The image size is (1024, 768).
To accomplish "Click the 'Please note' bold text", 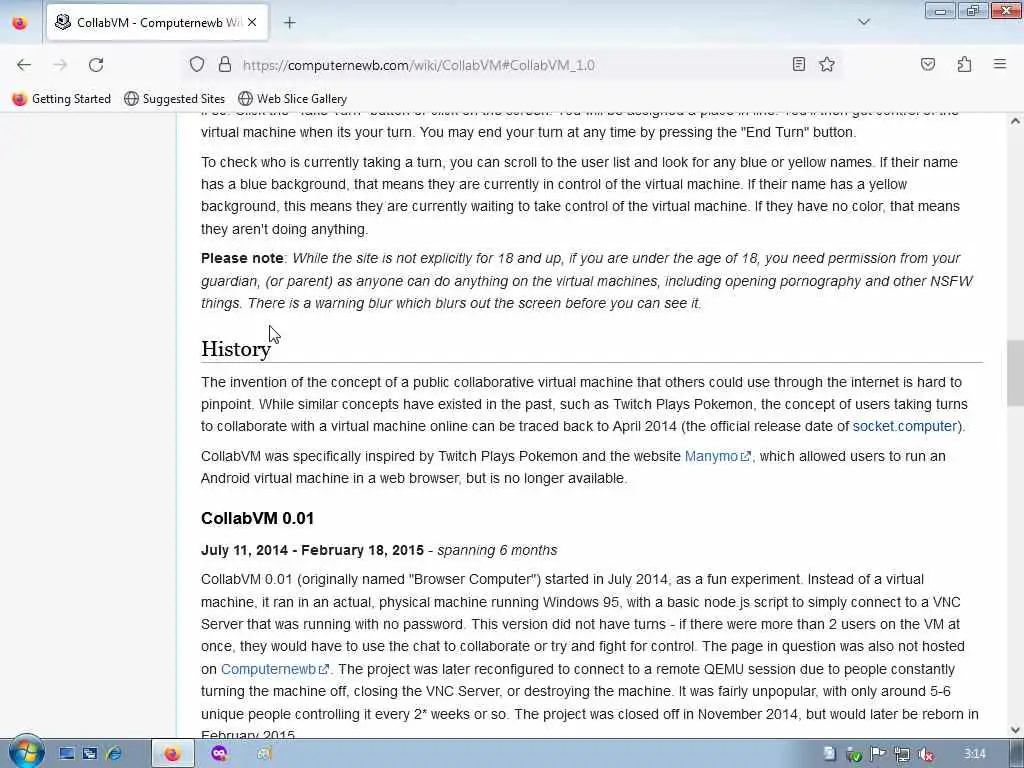I will tap(242, 258).
